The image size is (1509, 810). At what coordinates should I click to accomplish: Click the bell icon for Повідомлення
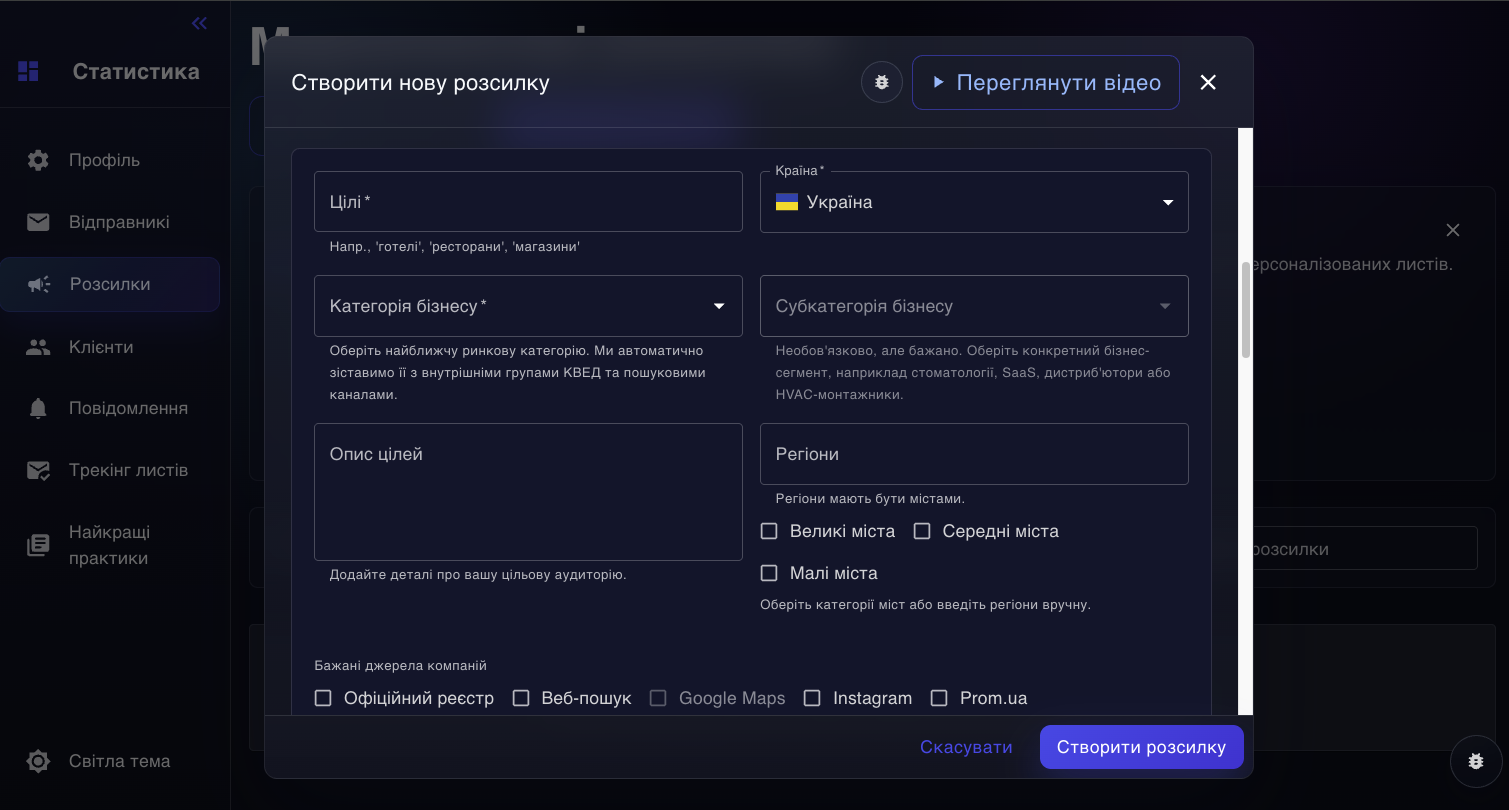click(x=38, y=408)
